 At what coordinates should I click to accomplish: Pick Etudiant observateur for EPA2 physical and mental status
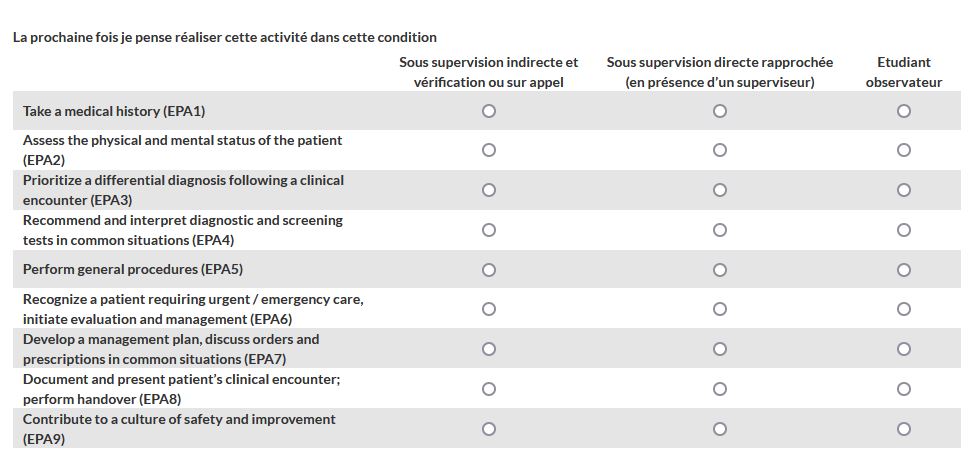point(904,150)
